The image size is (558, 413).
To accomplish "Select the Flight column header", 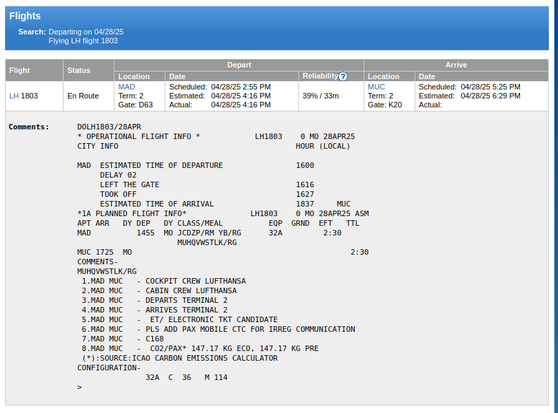I will (x=35, y=70).
